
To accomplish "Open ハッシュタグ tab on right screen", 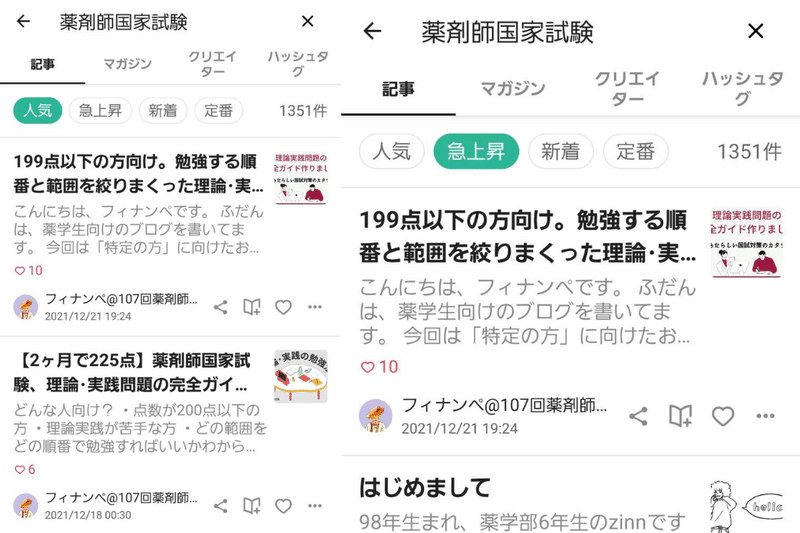I will point(742,88).
